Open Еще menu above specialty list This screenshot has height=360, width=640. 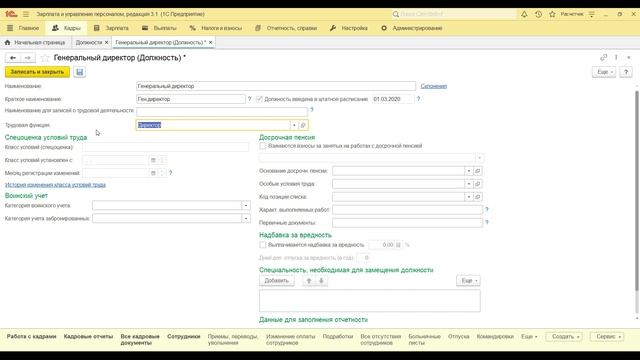click(x=469, y=281)
